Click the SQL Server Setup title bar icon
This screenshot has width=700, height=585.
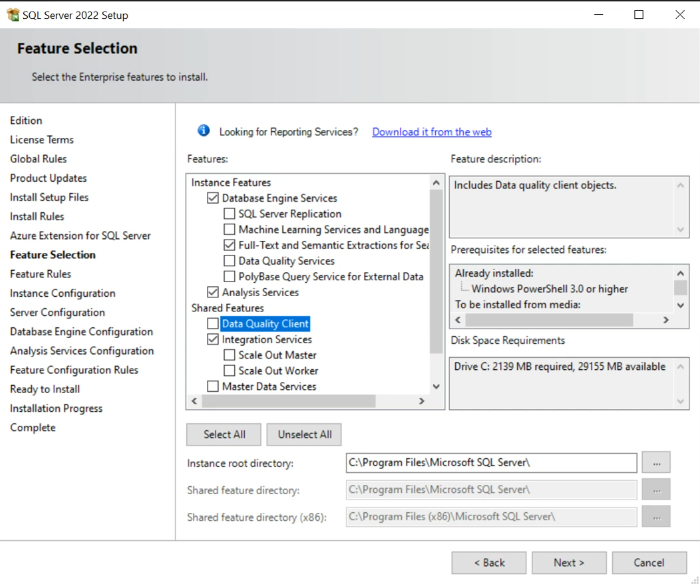tap(13, 15)
